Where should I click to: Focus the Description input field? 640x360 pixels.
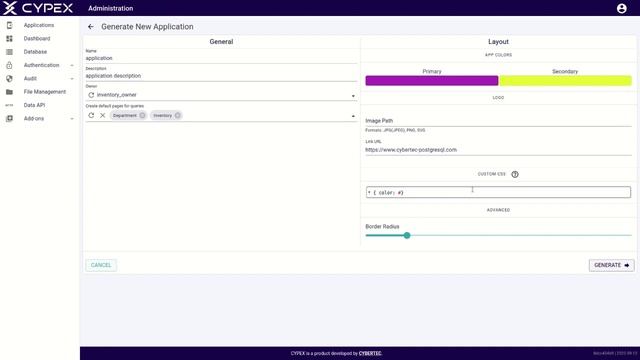221,76
